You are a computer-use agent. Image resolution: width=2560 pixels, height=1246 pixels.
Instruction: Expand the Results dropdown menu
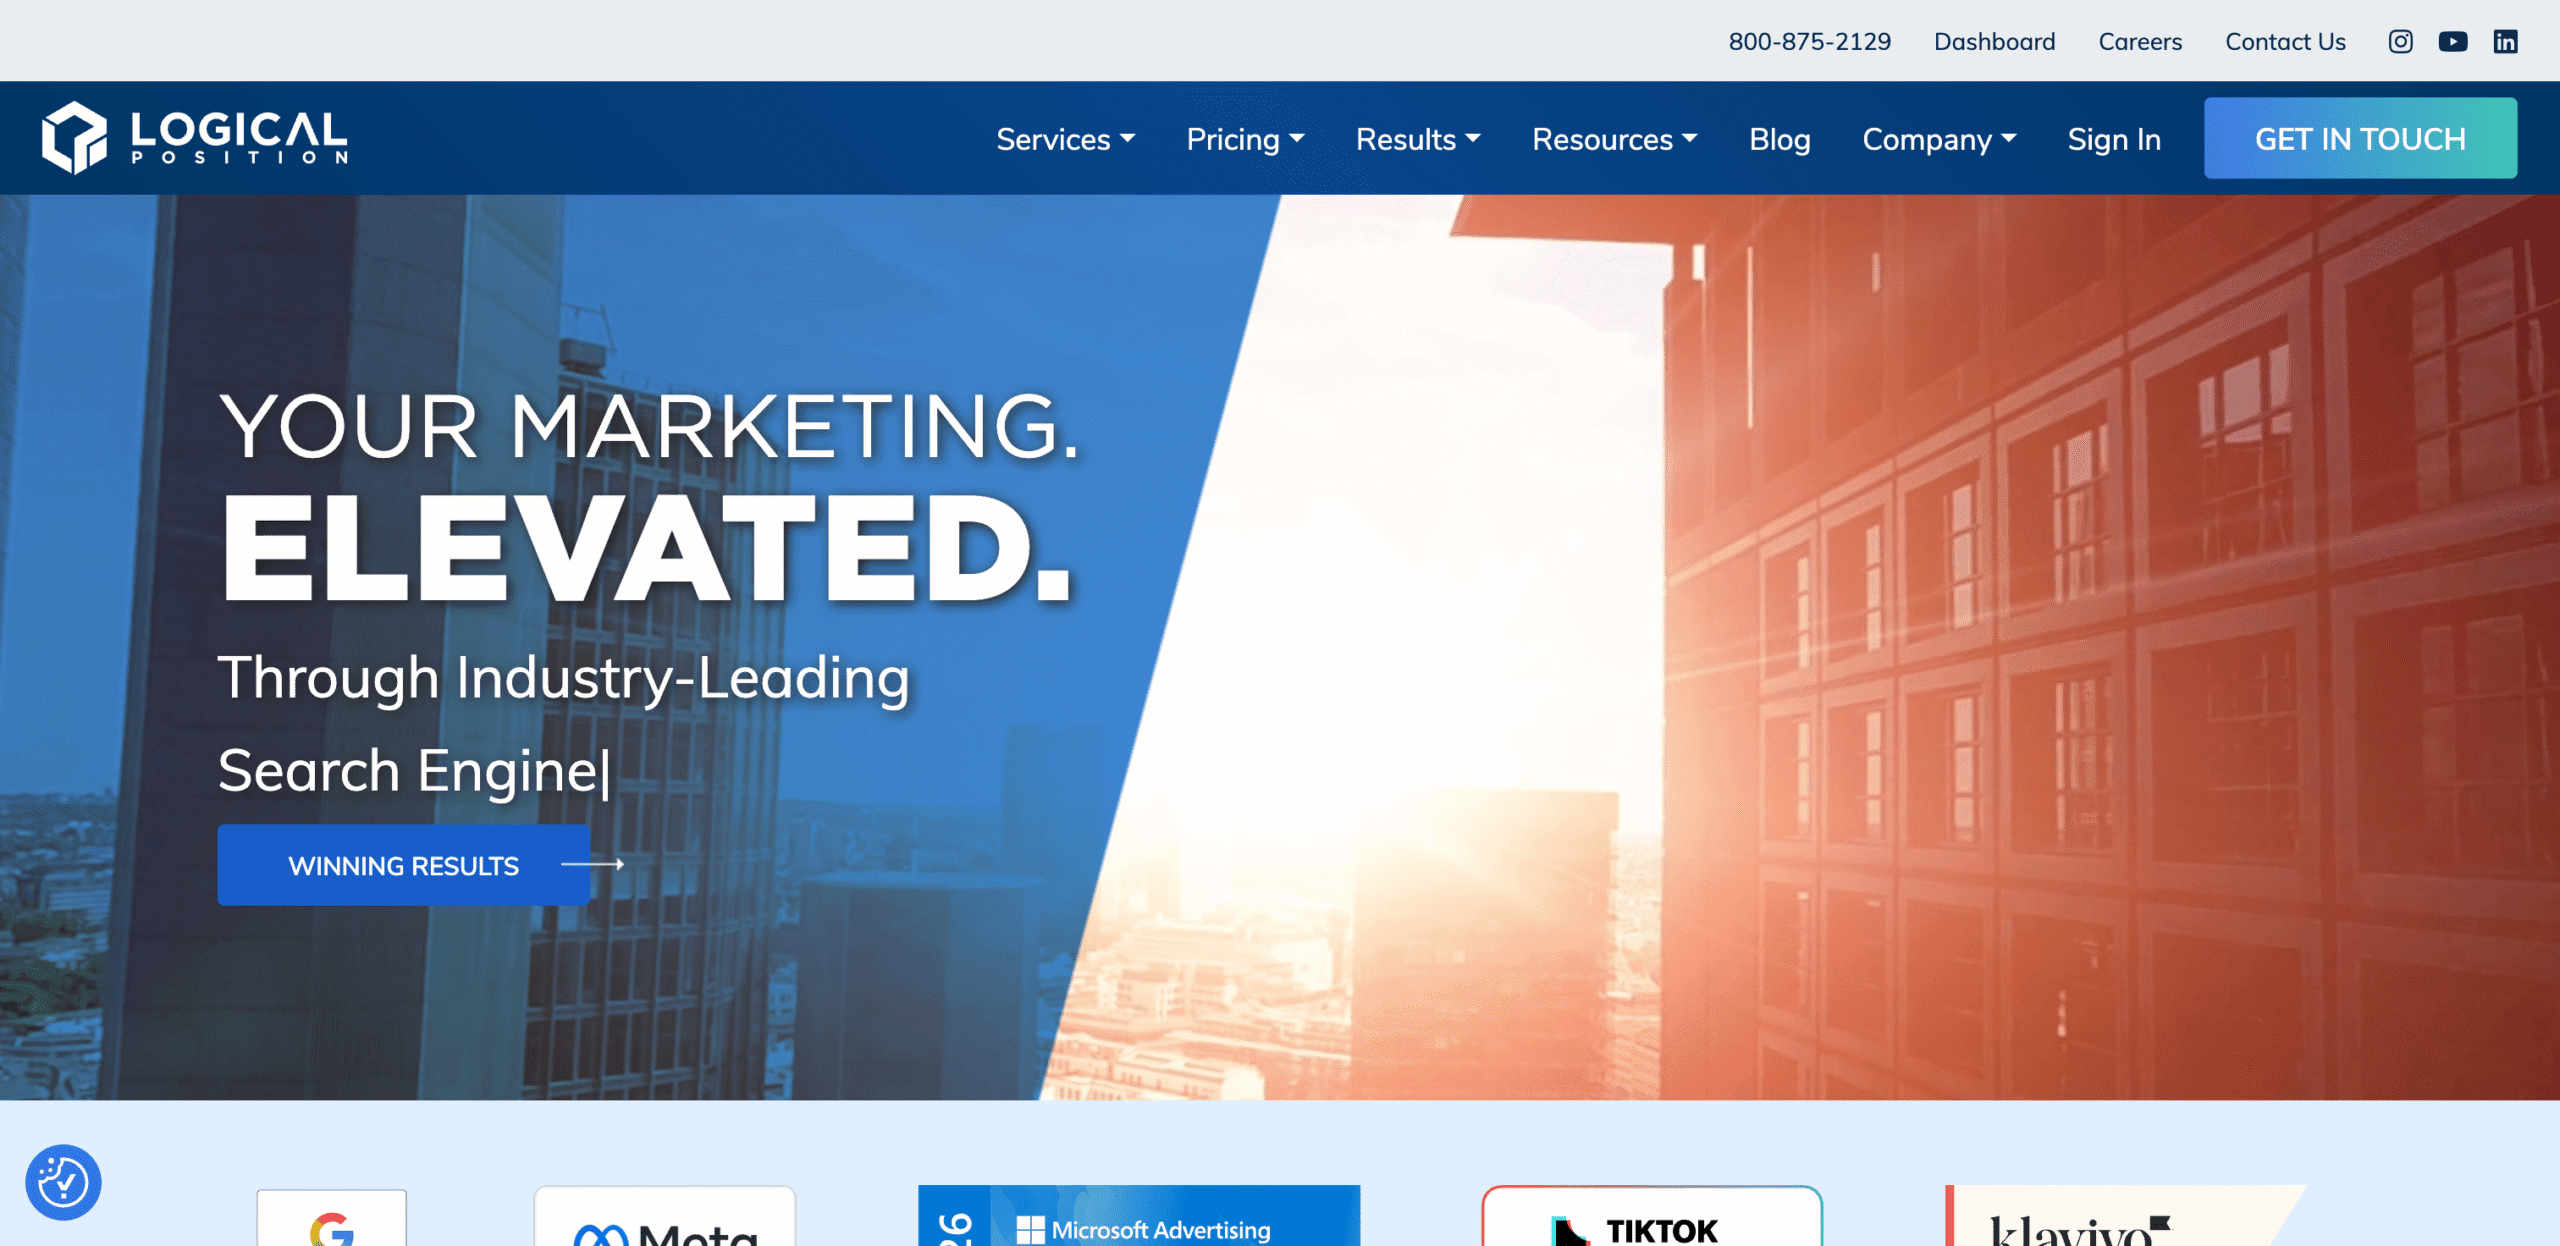(1418, 139)
